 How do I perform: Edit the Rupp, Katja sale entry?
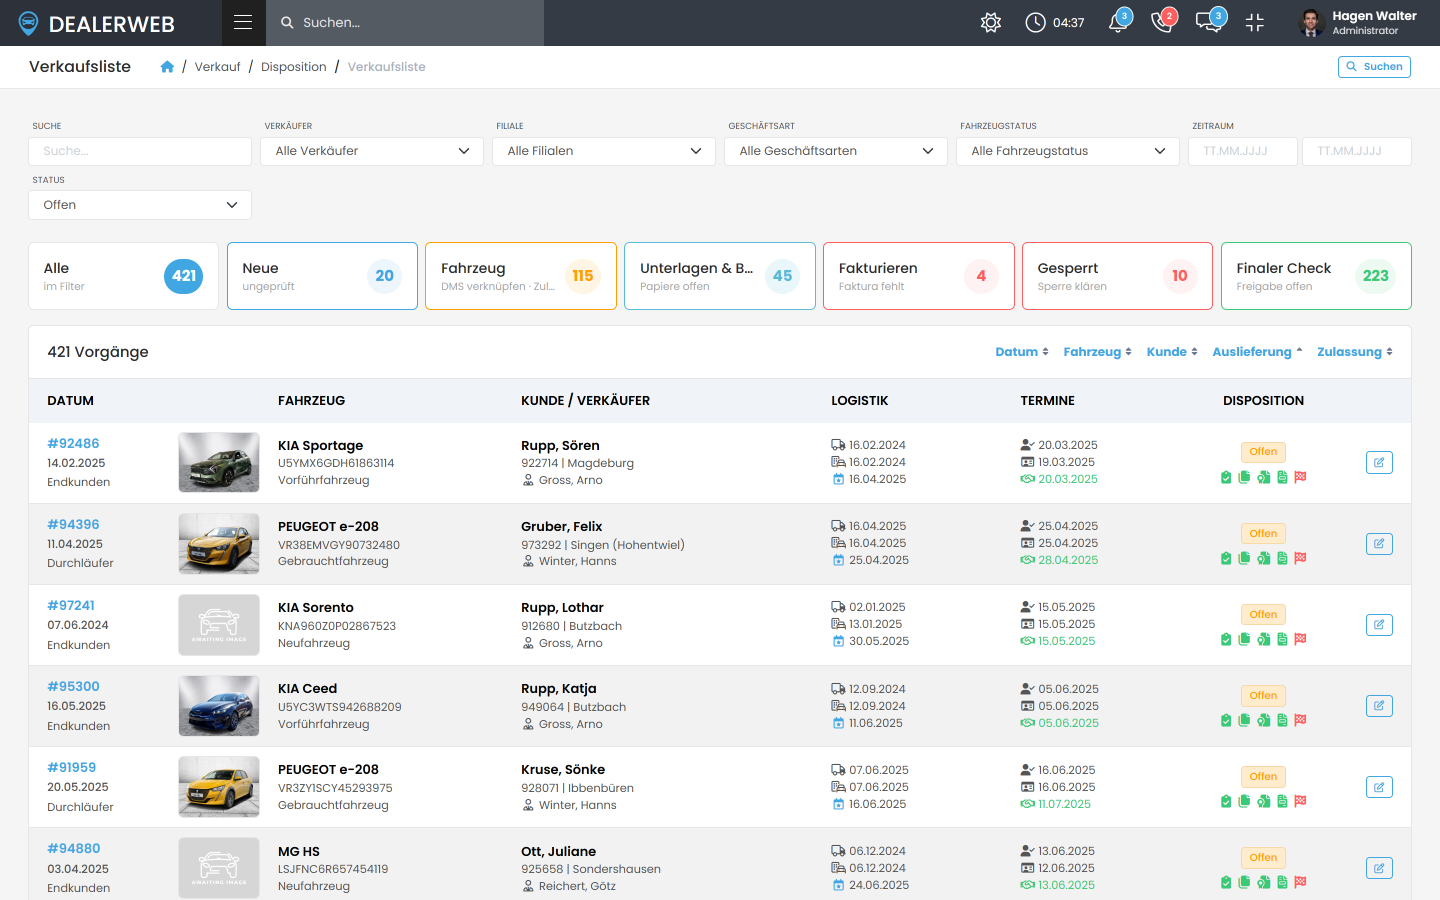(x=1379, y=706)
